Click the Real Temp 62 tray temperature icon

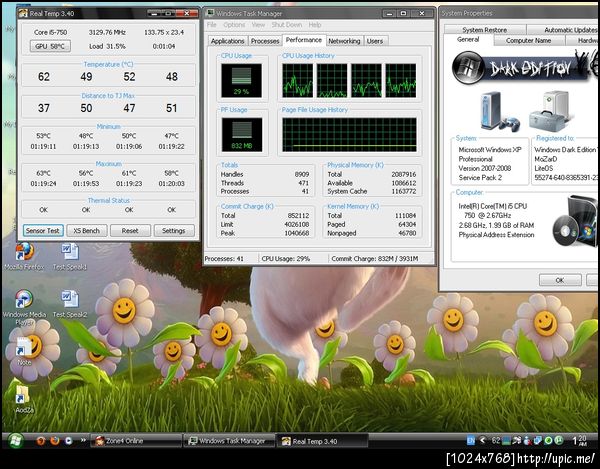496,441
